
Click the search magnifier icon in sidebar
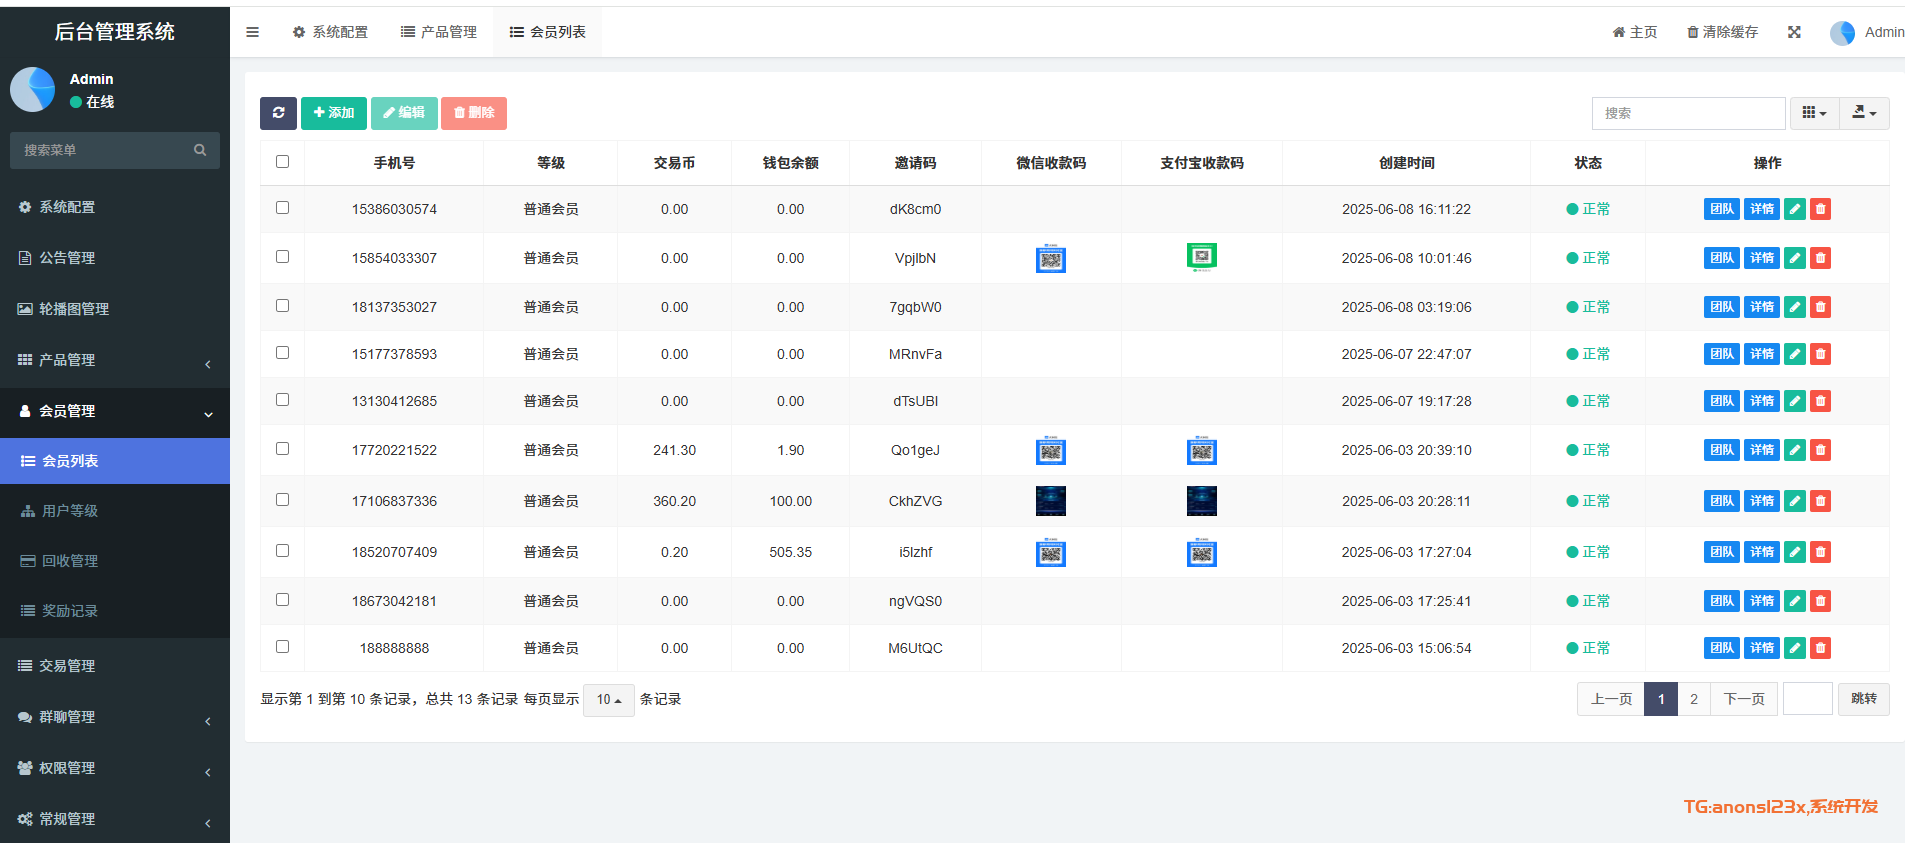pos(200,150)
